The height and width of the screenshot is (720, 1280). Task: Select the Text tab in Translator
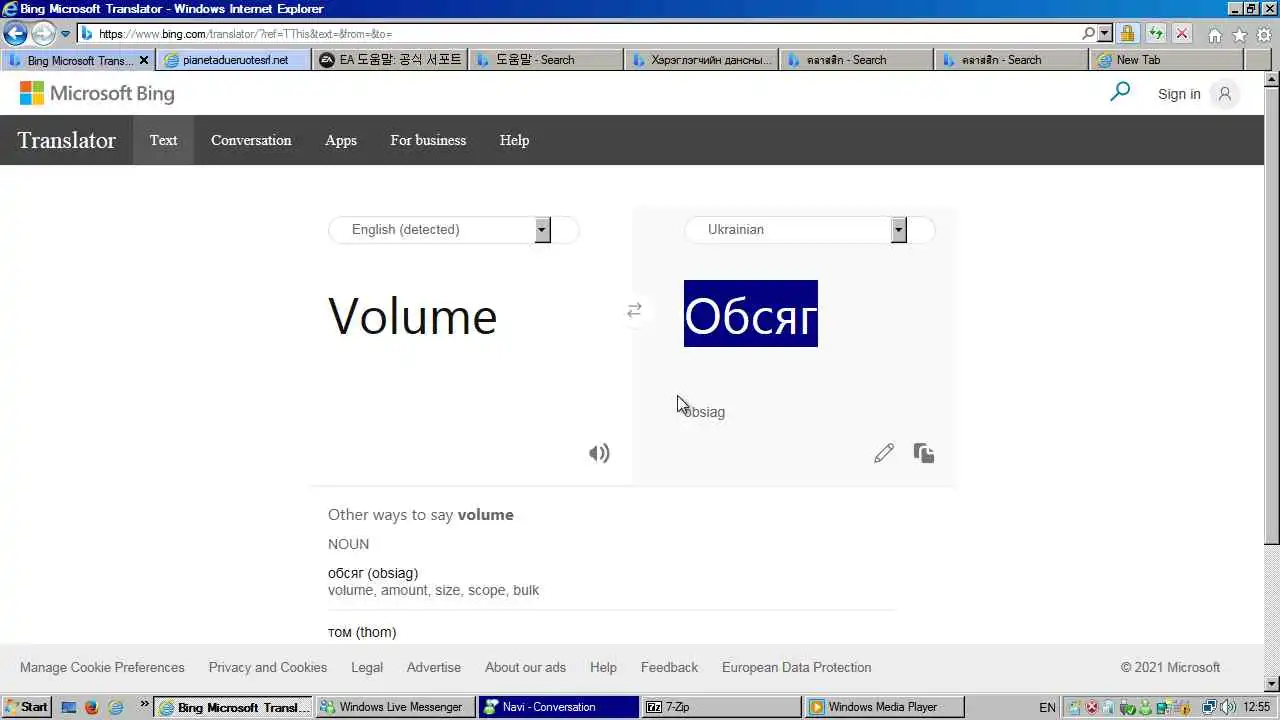click(x=164, y=140)
